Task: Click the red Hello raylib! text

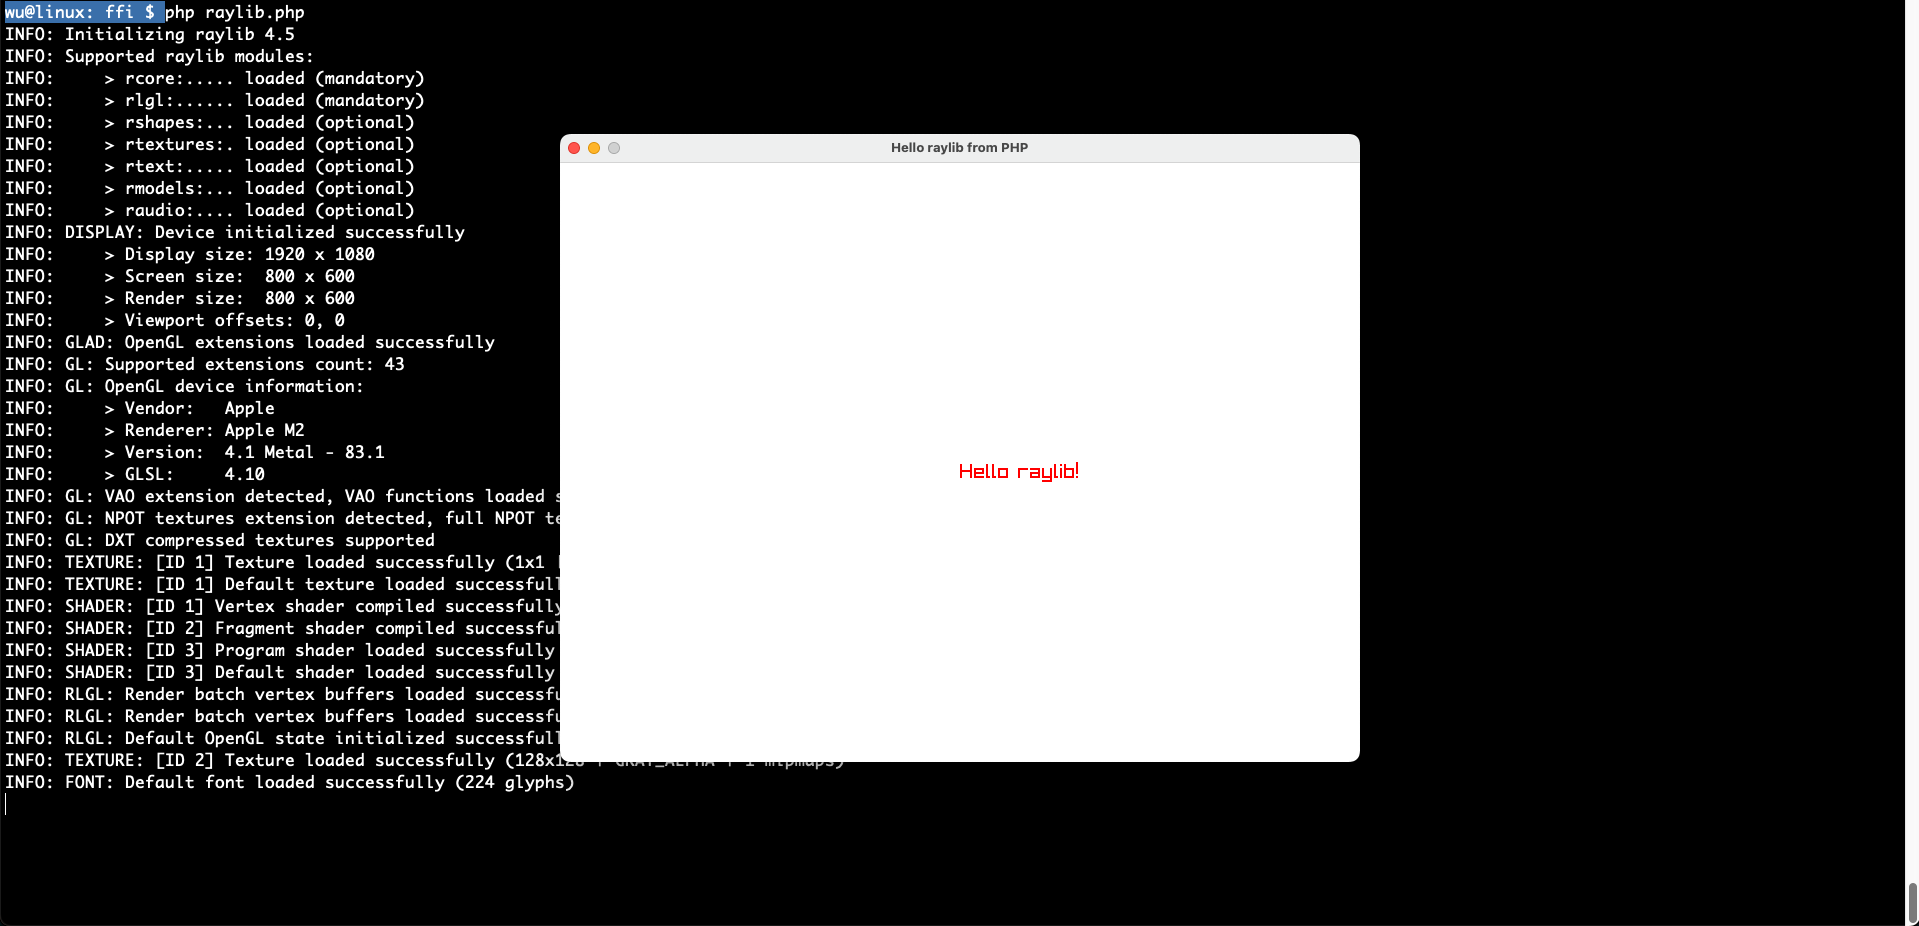Action: pyautogui.click(x=1018, y=471)
